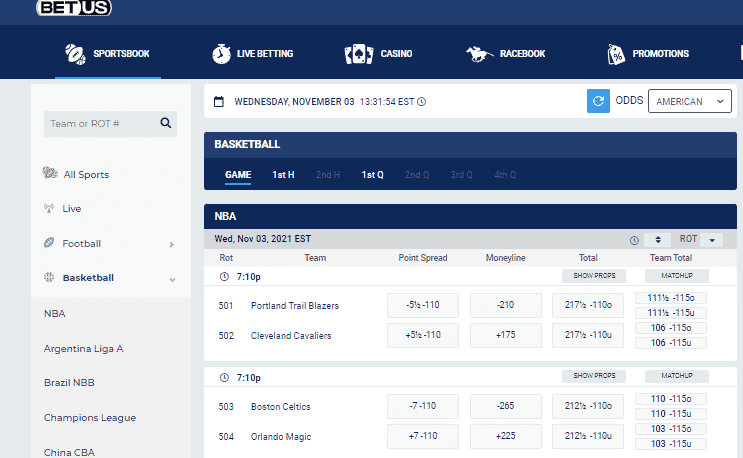
Task: Open the odds format AMERICAN dropdown
Action: point(689,101)
